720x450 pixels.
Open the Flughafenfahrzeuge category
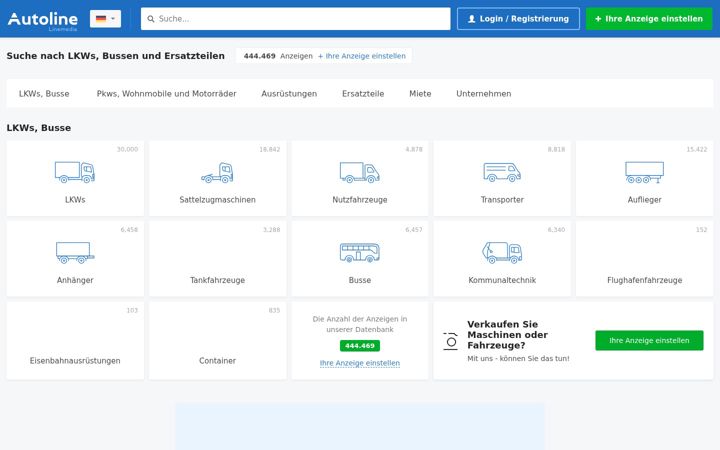pos(644,280)
